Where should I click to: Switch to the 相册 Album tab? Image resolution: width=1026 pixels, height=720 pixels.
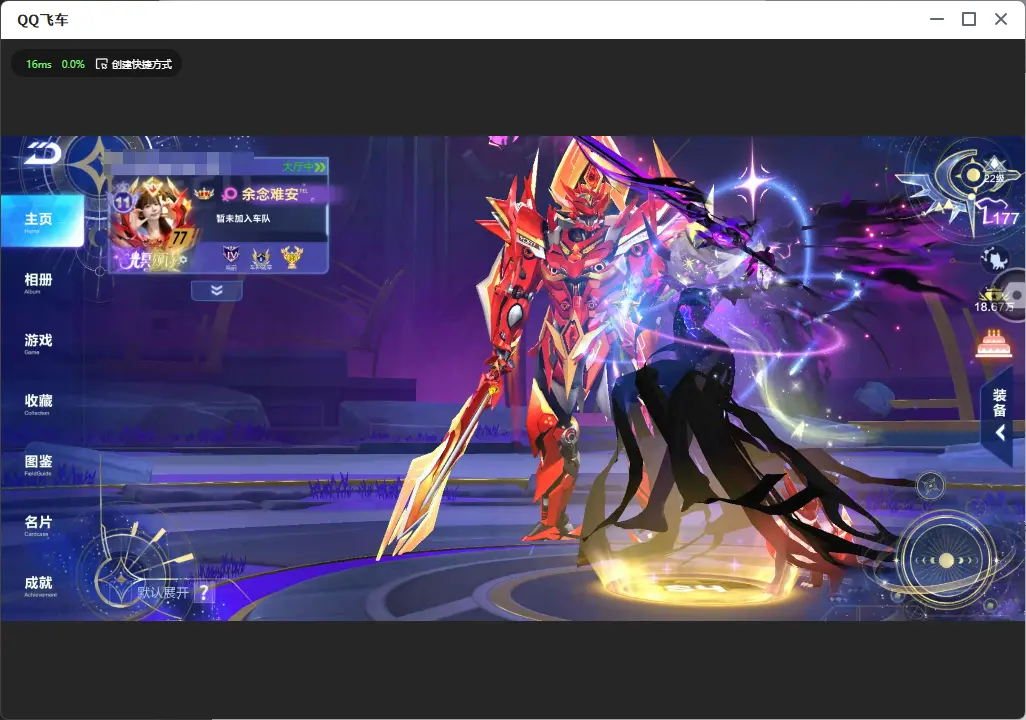pyautogui.click(x=38, y=283)
